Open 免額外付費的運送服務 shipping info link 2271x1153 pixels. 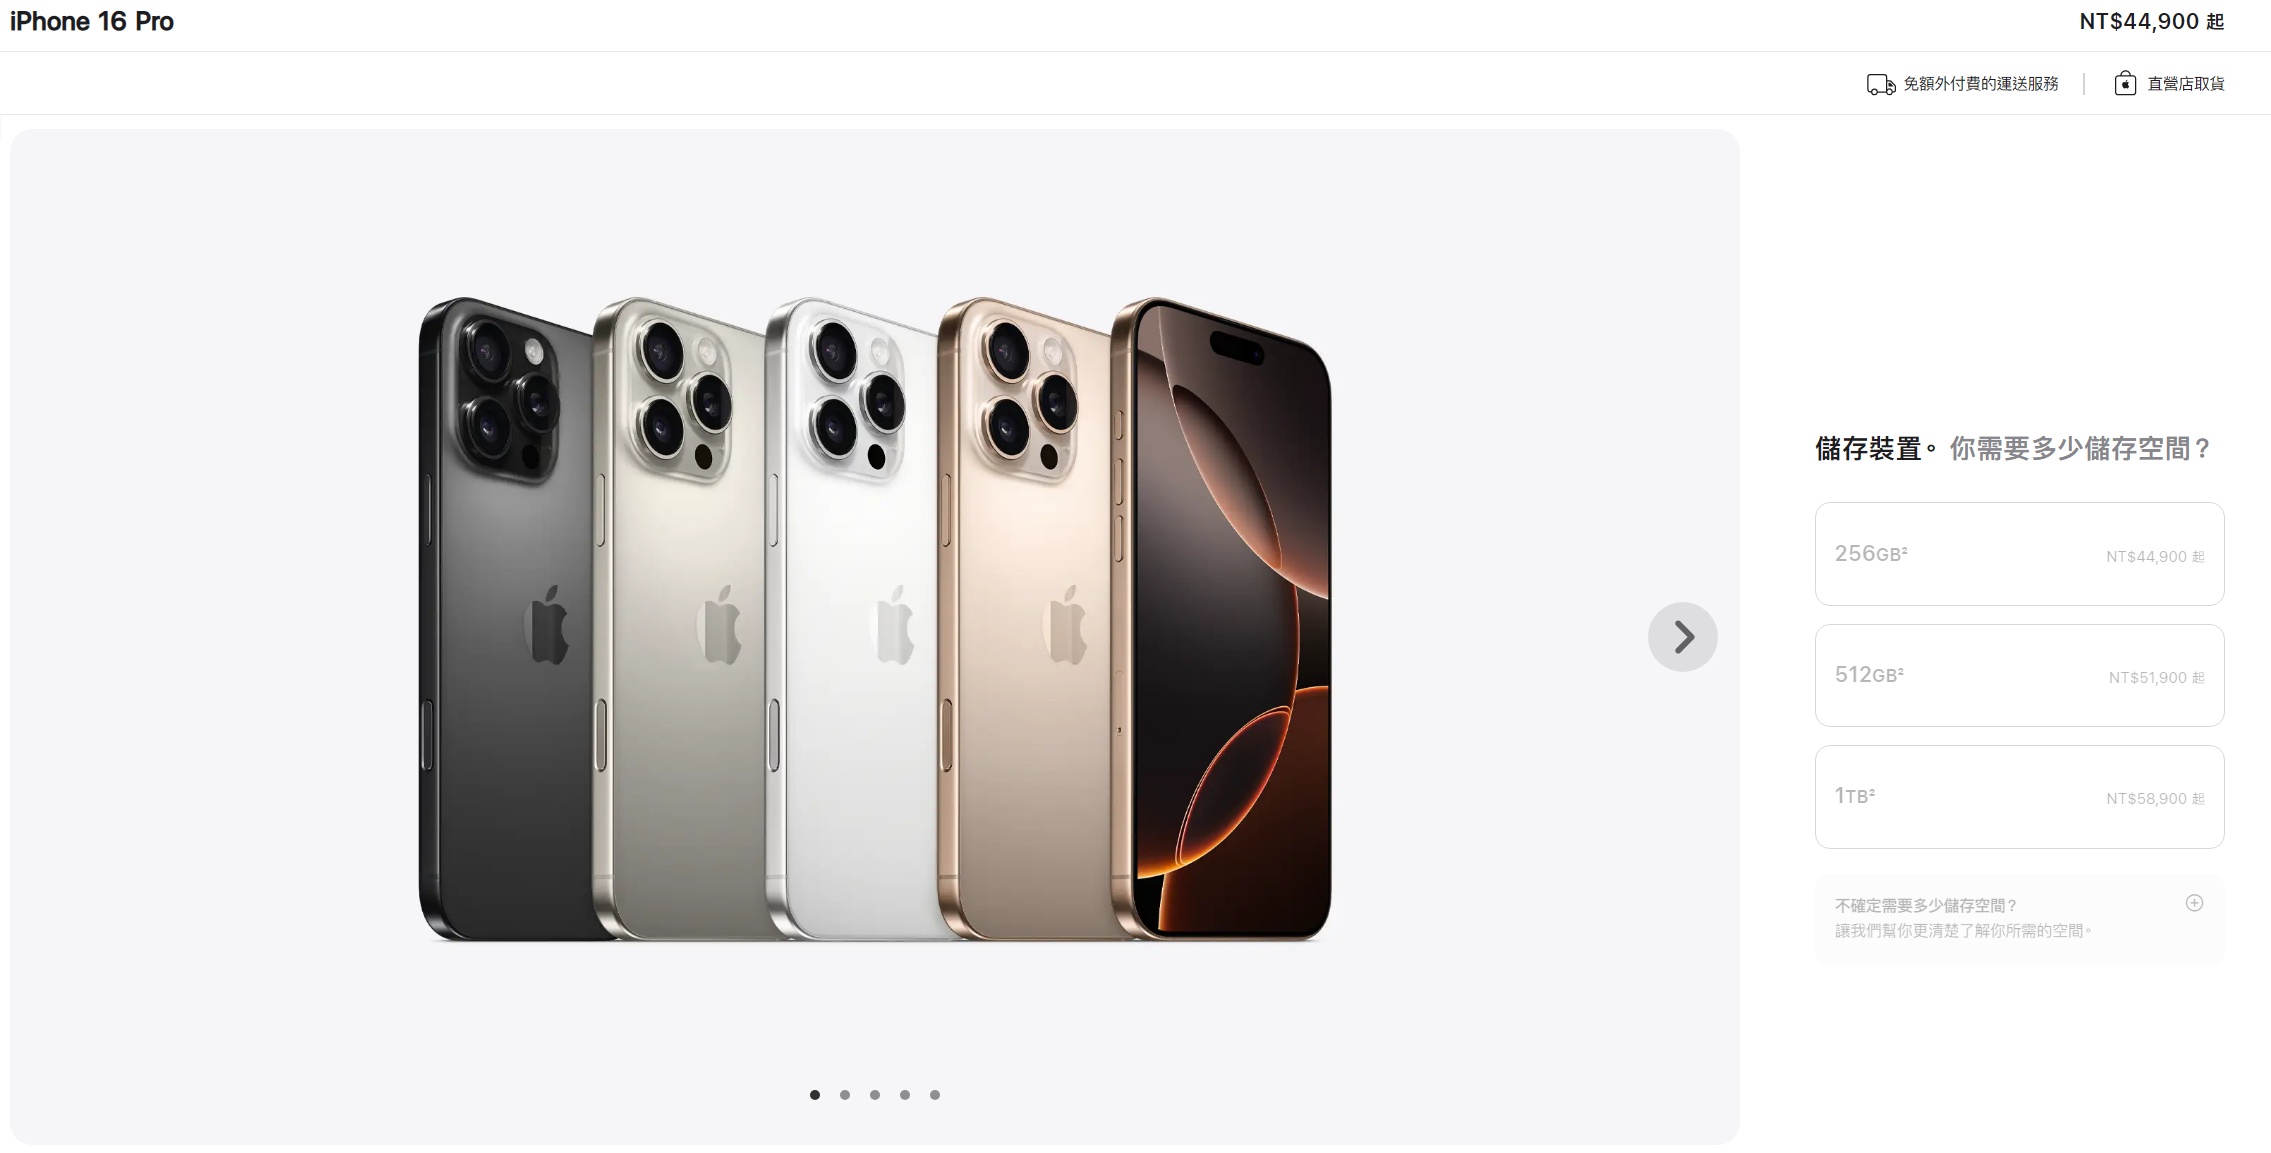pos(1980,84)
